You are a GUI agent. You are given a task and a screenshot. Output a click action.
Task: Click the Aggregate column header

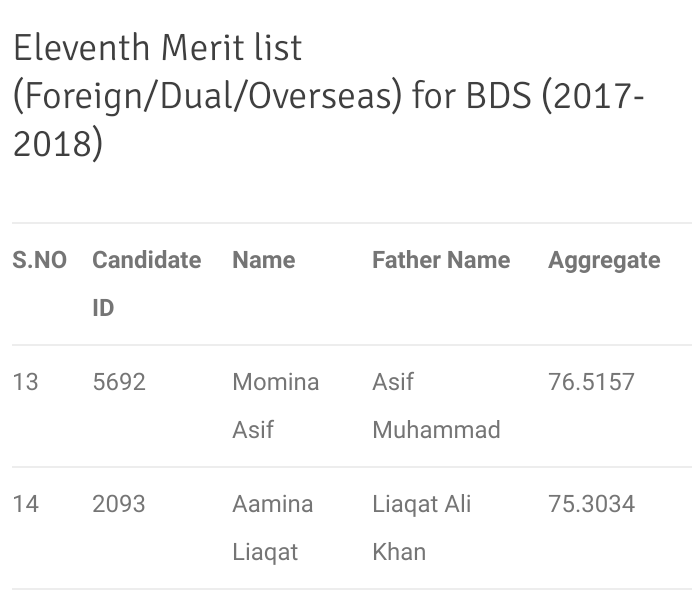(x=604, y=260)
